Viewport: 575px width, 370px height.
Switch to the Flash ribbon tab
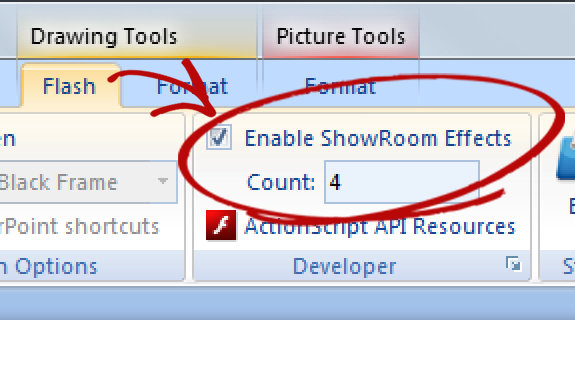point(69,87)
